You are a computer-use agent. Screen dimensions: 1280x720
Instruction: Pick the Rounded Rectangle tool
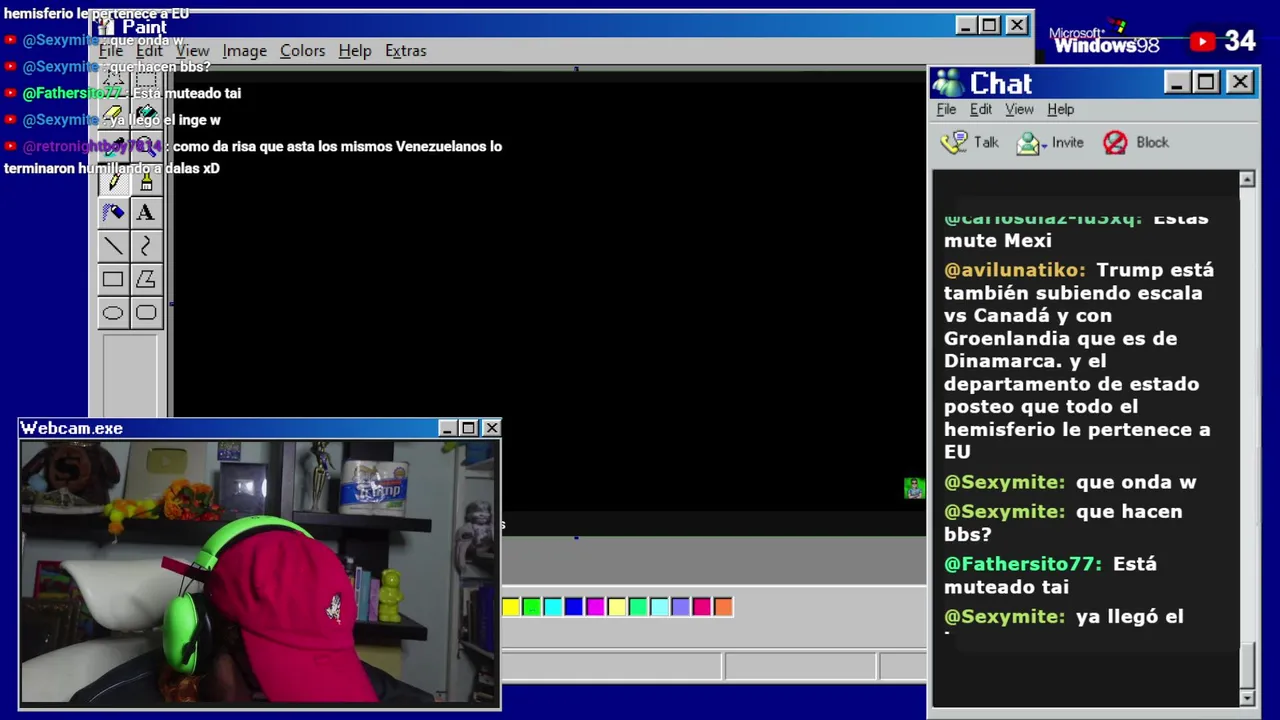tap(146, 313)
